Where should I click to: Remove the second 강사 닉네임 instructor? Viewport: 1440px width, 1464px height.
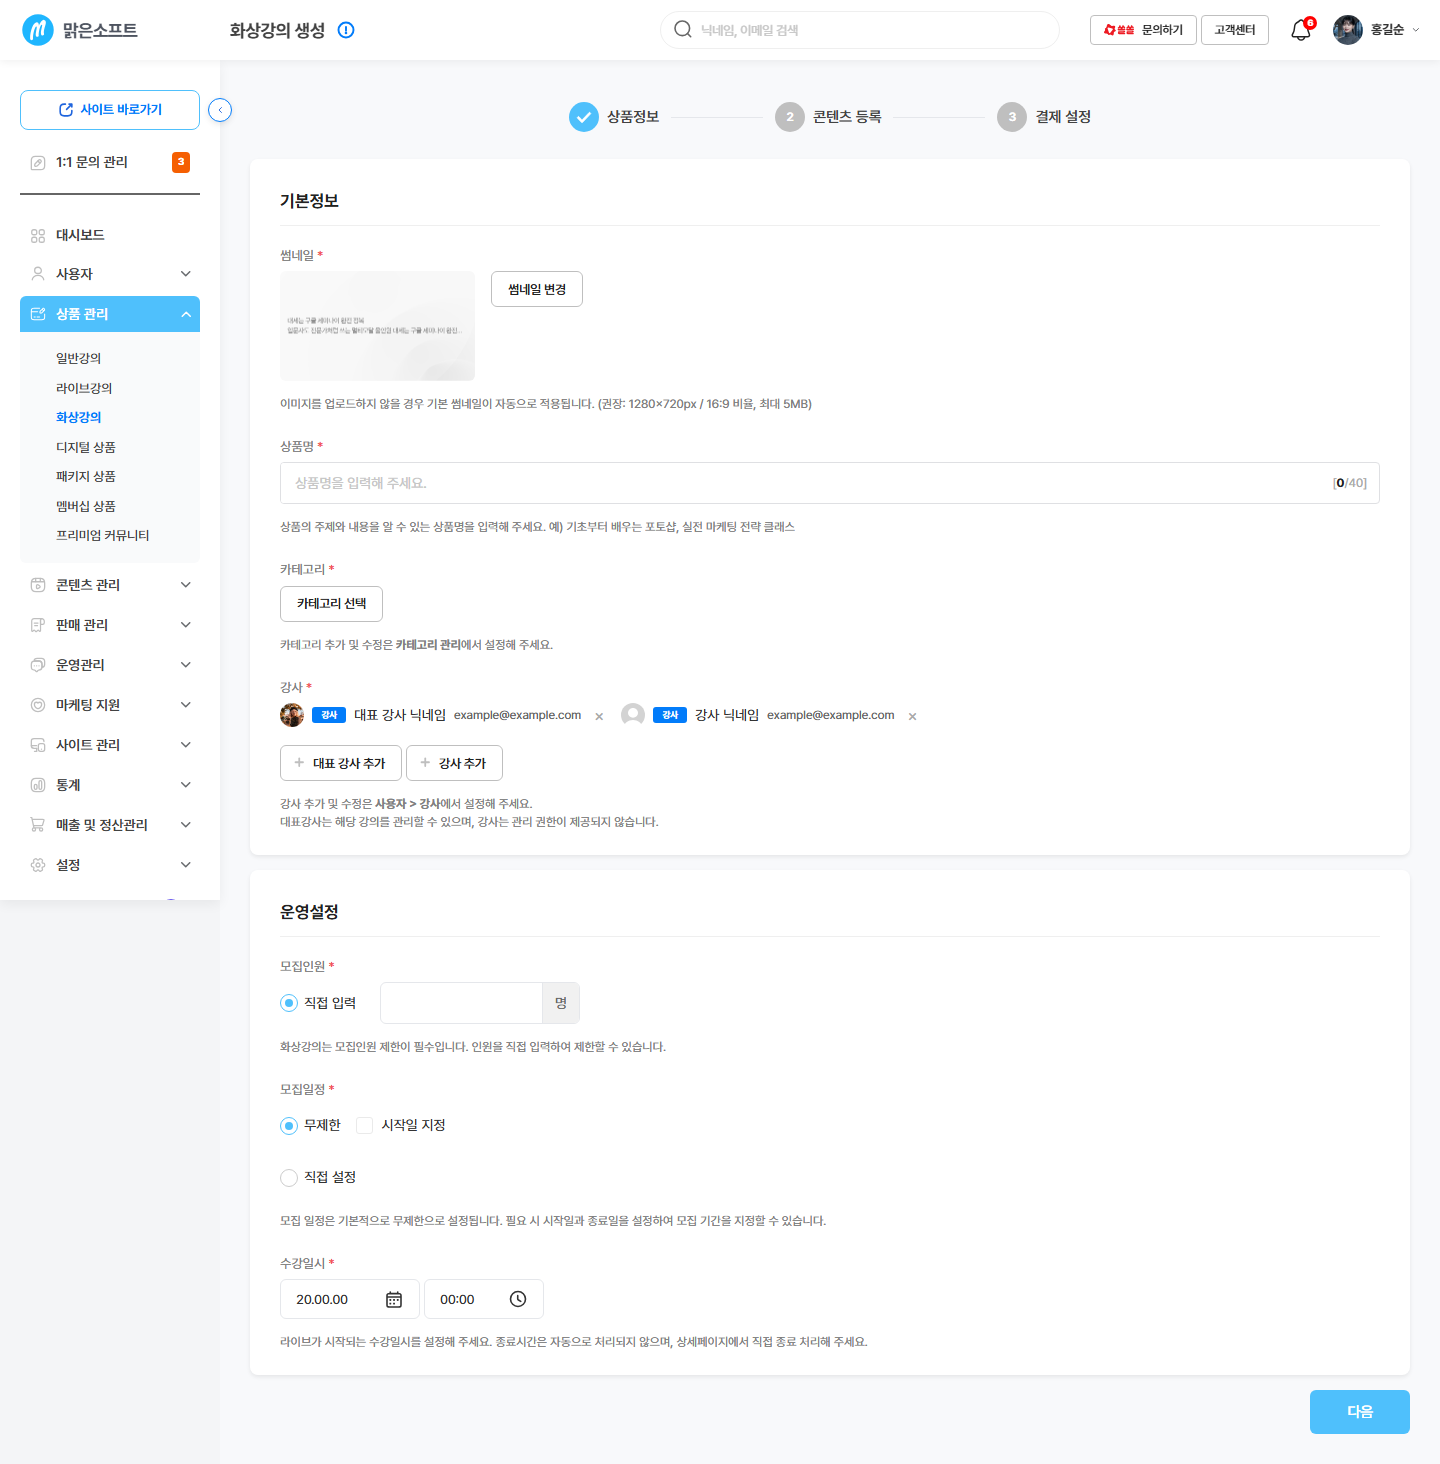pos(912,716)
